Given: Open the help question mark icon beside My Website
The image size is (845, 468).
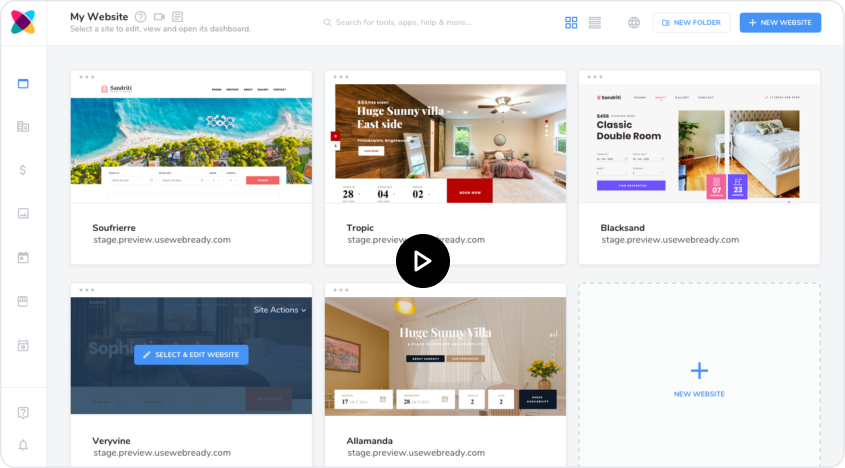Looking at the screenshot, I should click(x=140, y=17).
